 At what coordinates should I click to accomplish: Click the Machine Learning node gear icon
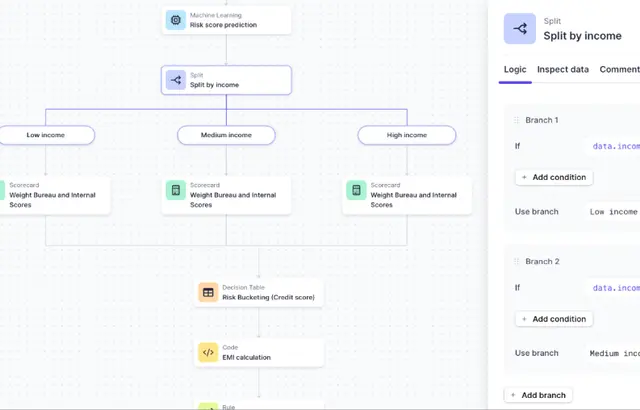click(x=176, y=20)
